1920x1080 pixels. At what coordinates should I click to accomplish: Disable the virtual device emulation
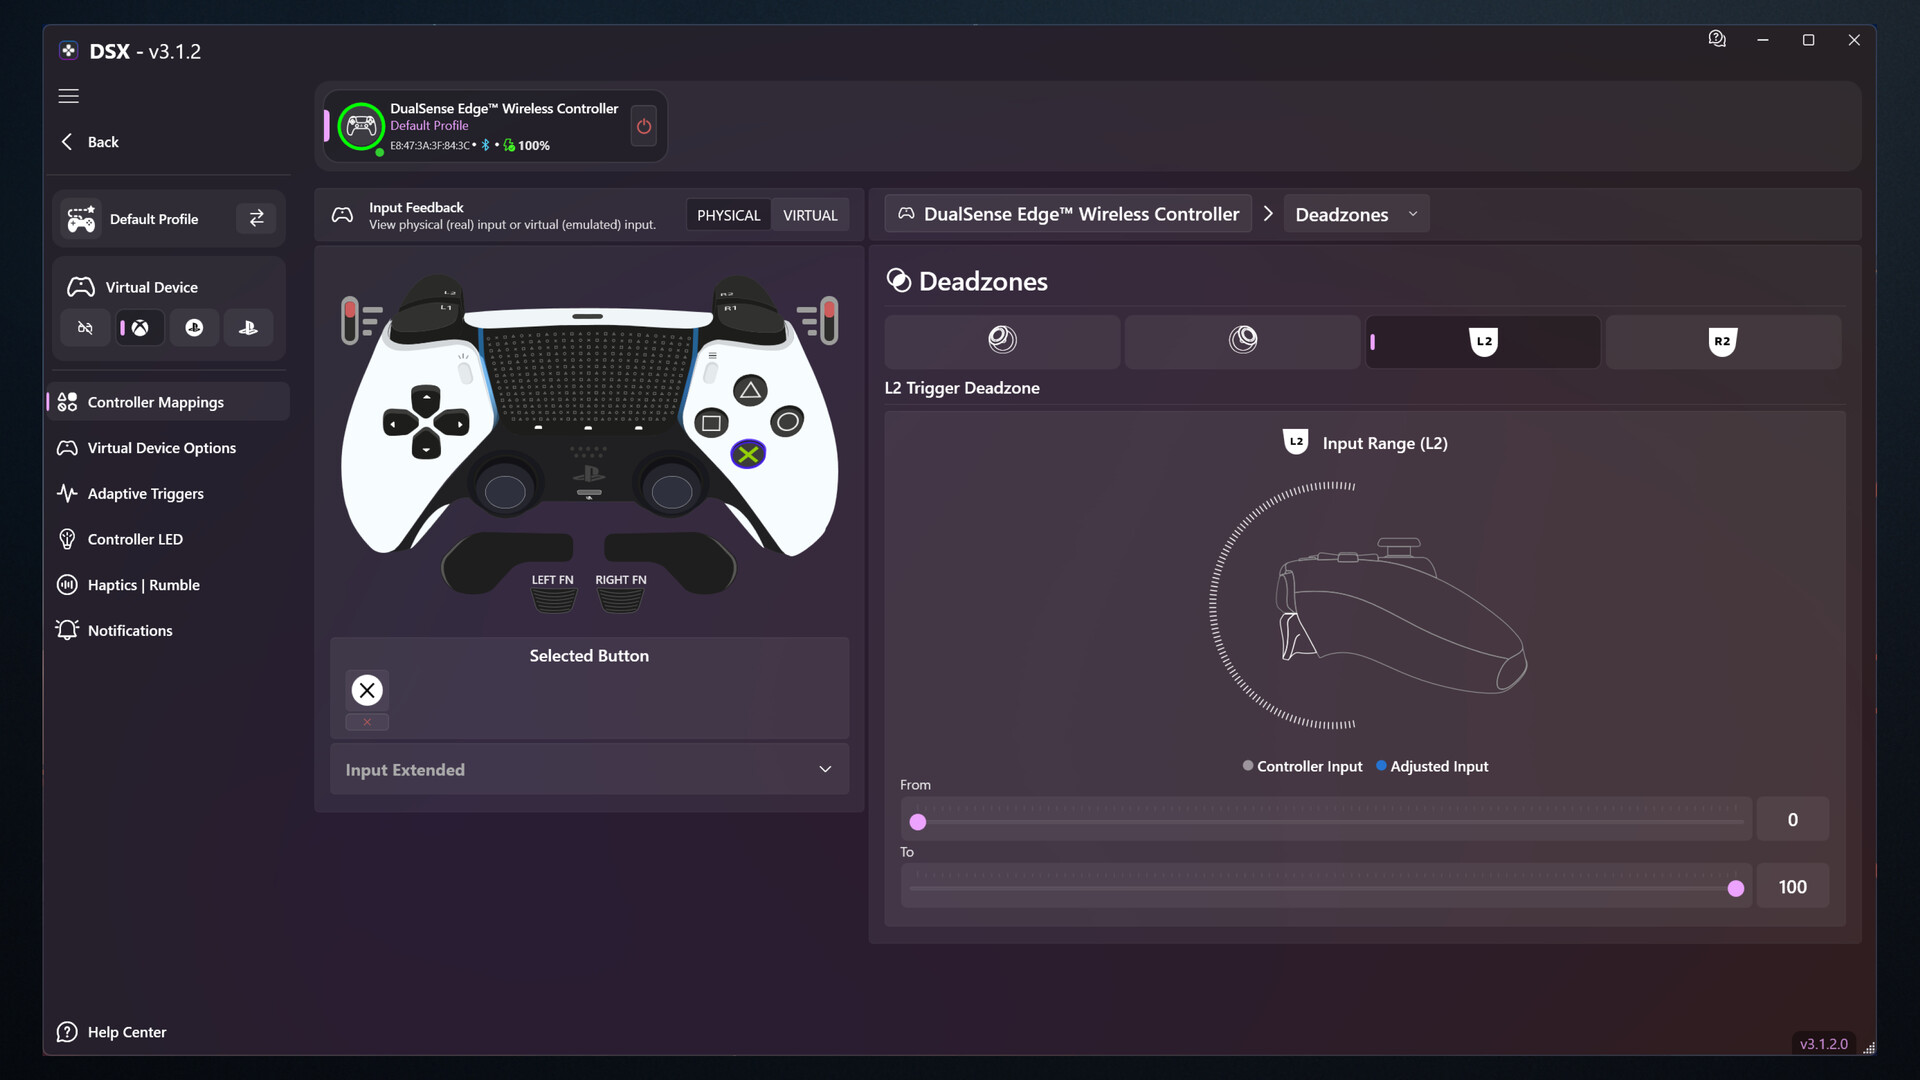pyautogui.click(x=85, y=327)
